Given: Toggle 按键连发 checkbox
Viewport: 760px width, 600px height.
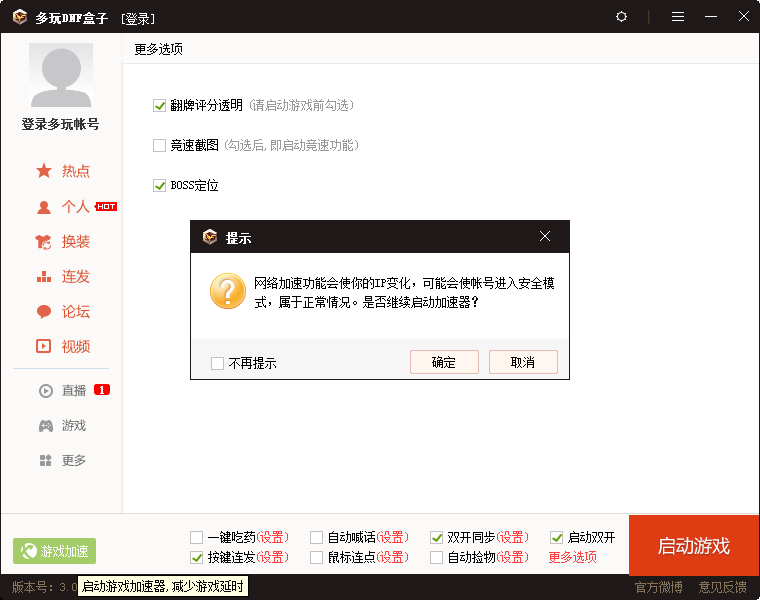Looking at the screenshot, I should tap(196, 557).
